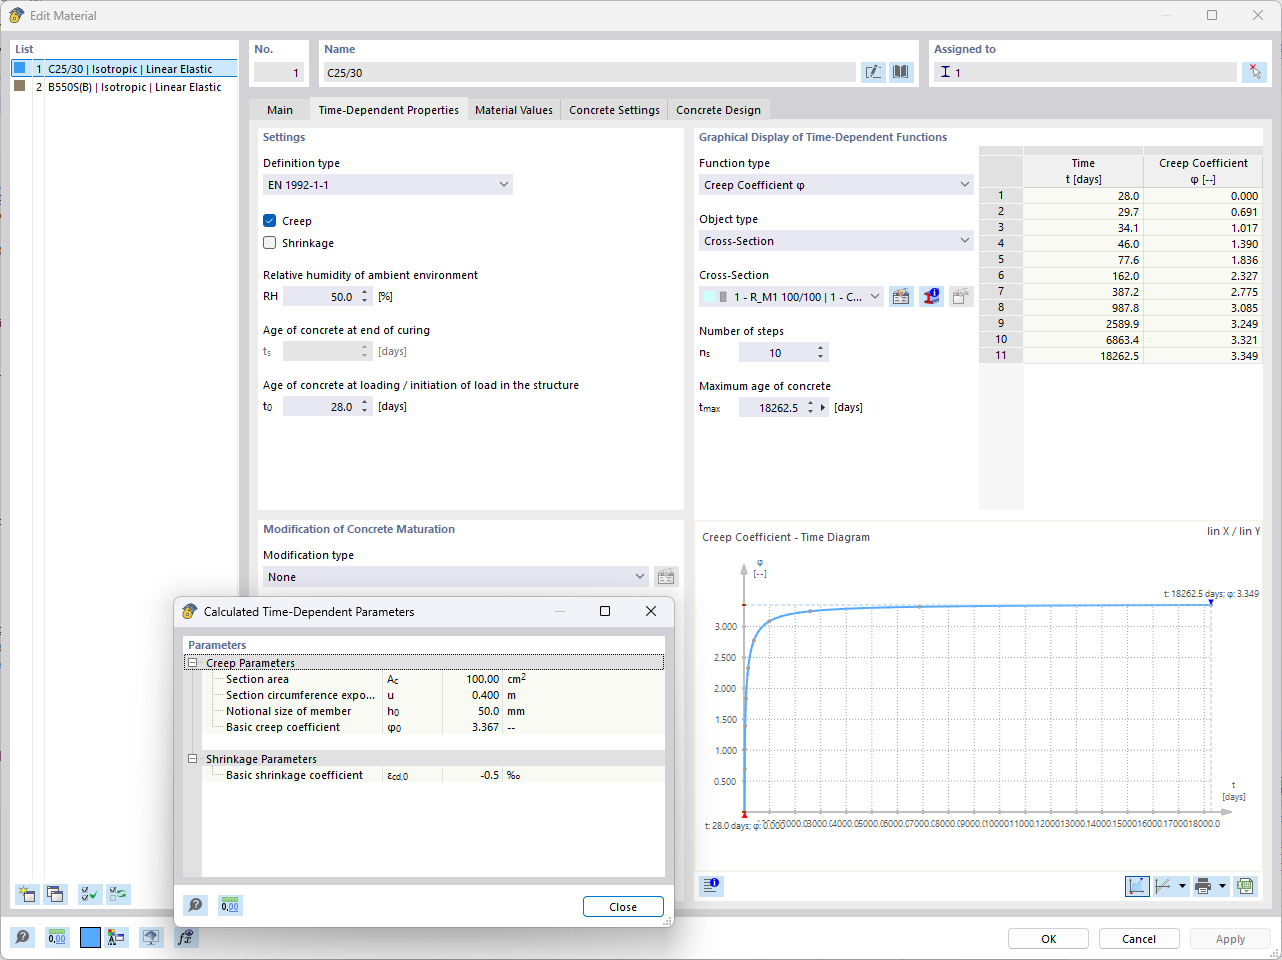Click the axis scale lines icon
This screenshot has width=1282, height=960.
pyautogui.click(x=1163, y=886)
